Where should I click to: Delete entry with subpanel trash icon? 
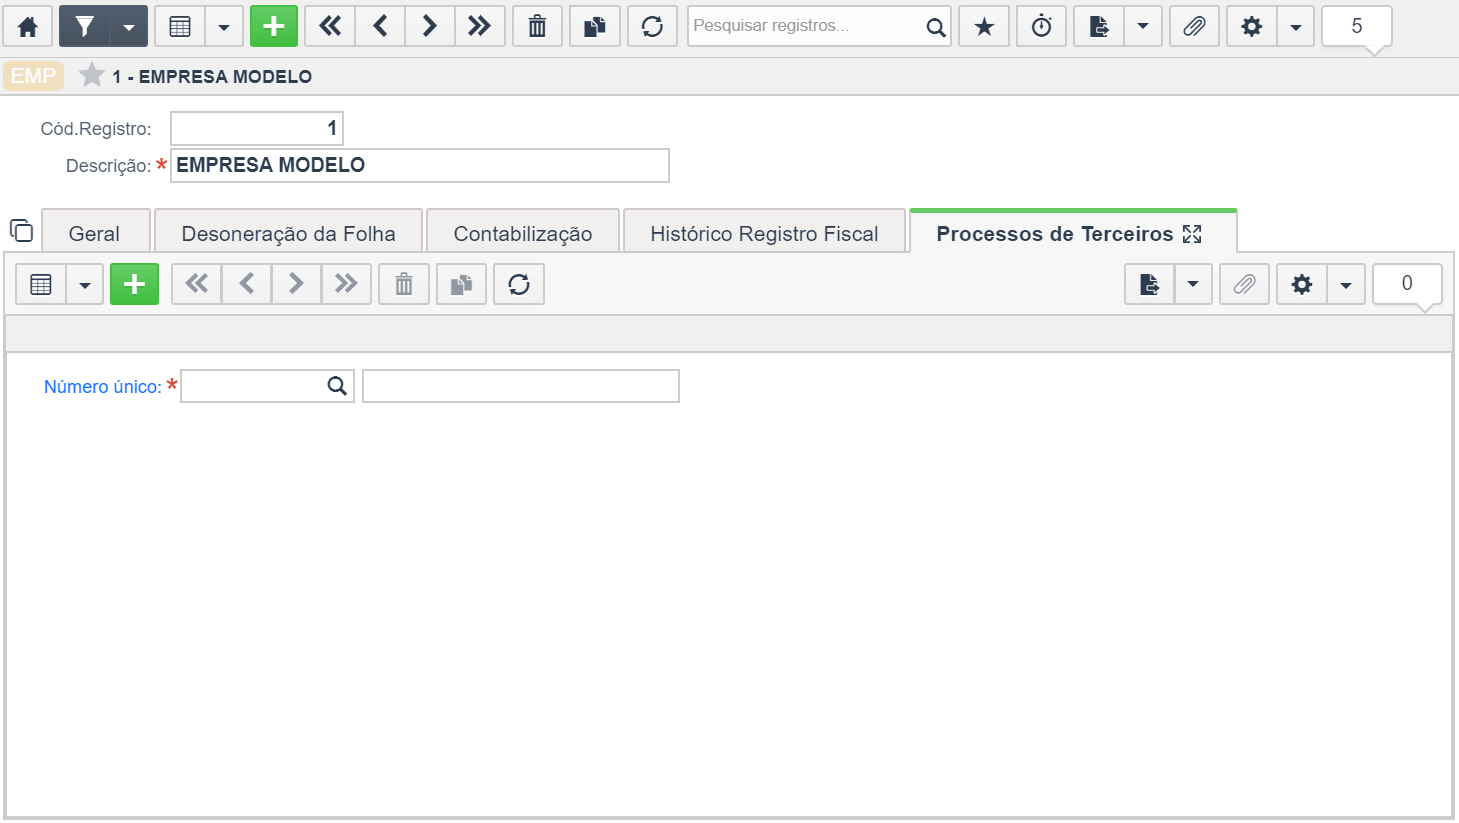tap(404, 284)
